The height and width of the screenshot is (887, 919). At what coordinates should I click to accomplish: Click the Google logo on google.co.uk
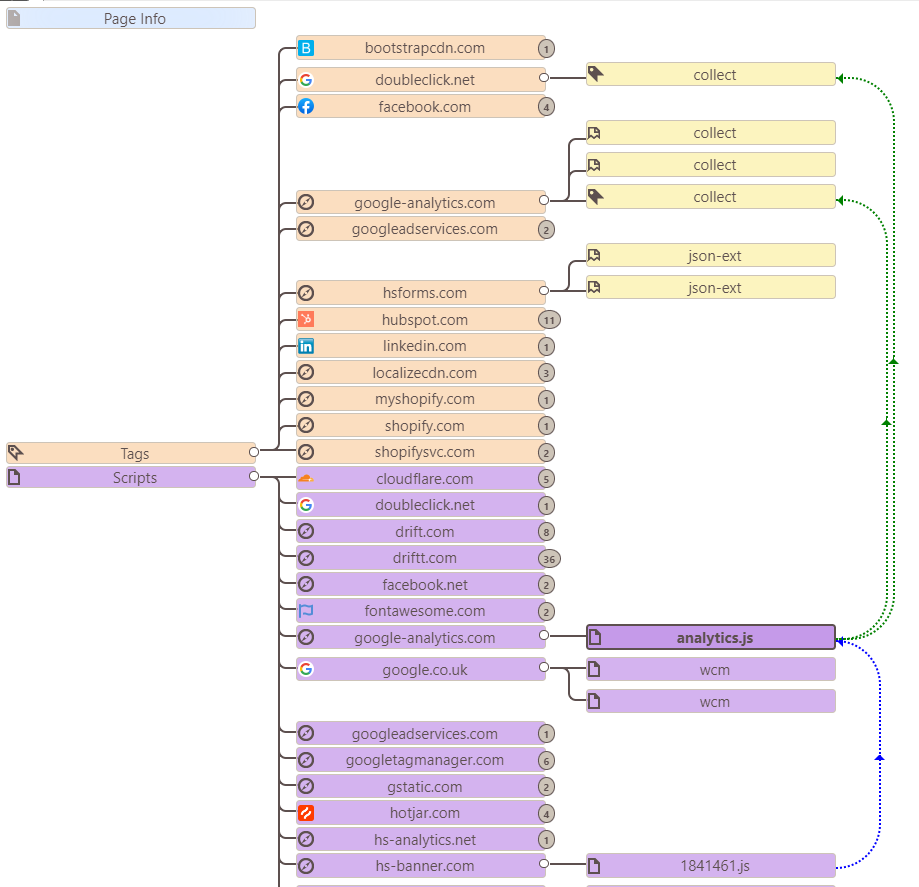click(x=306, y=670)
